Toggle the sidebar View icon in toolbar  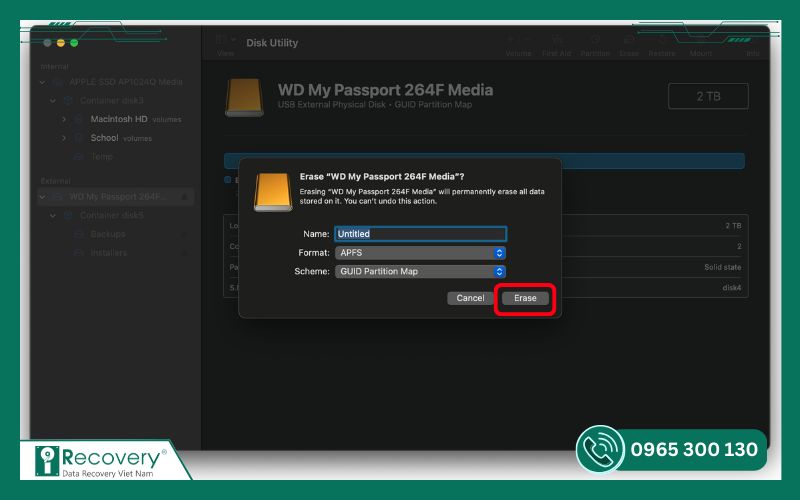(x=220, y=39)
